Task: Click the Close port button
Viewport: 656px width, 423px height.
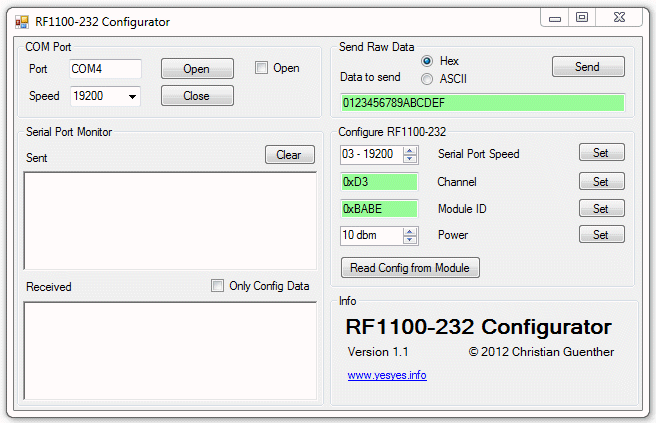Action: [197, 96]
